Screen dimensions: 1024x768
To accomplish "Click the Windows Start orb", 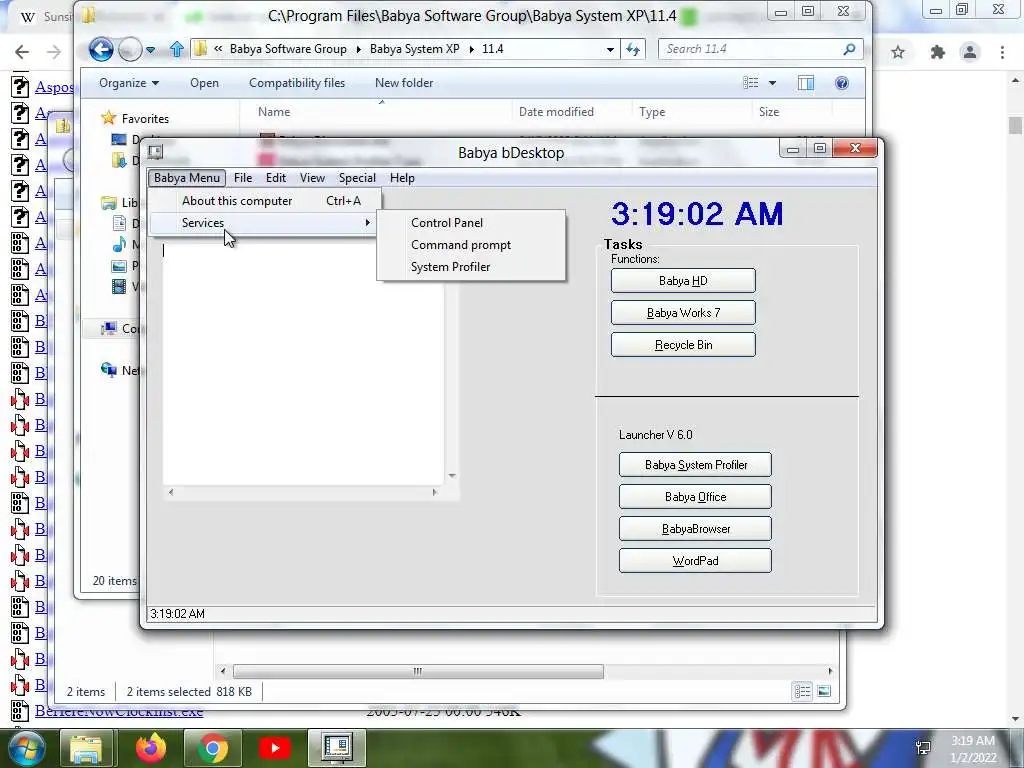I will [x=26, y=748].
